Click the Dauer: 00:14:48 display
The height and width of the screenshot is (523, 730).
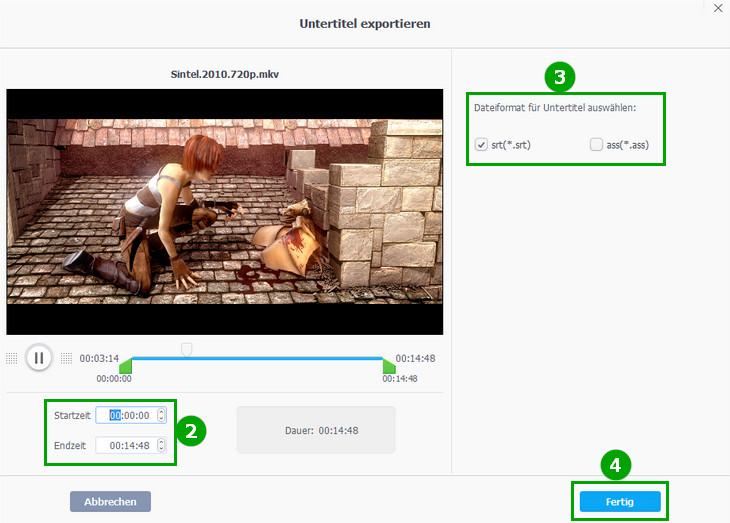click(316, 430)
